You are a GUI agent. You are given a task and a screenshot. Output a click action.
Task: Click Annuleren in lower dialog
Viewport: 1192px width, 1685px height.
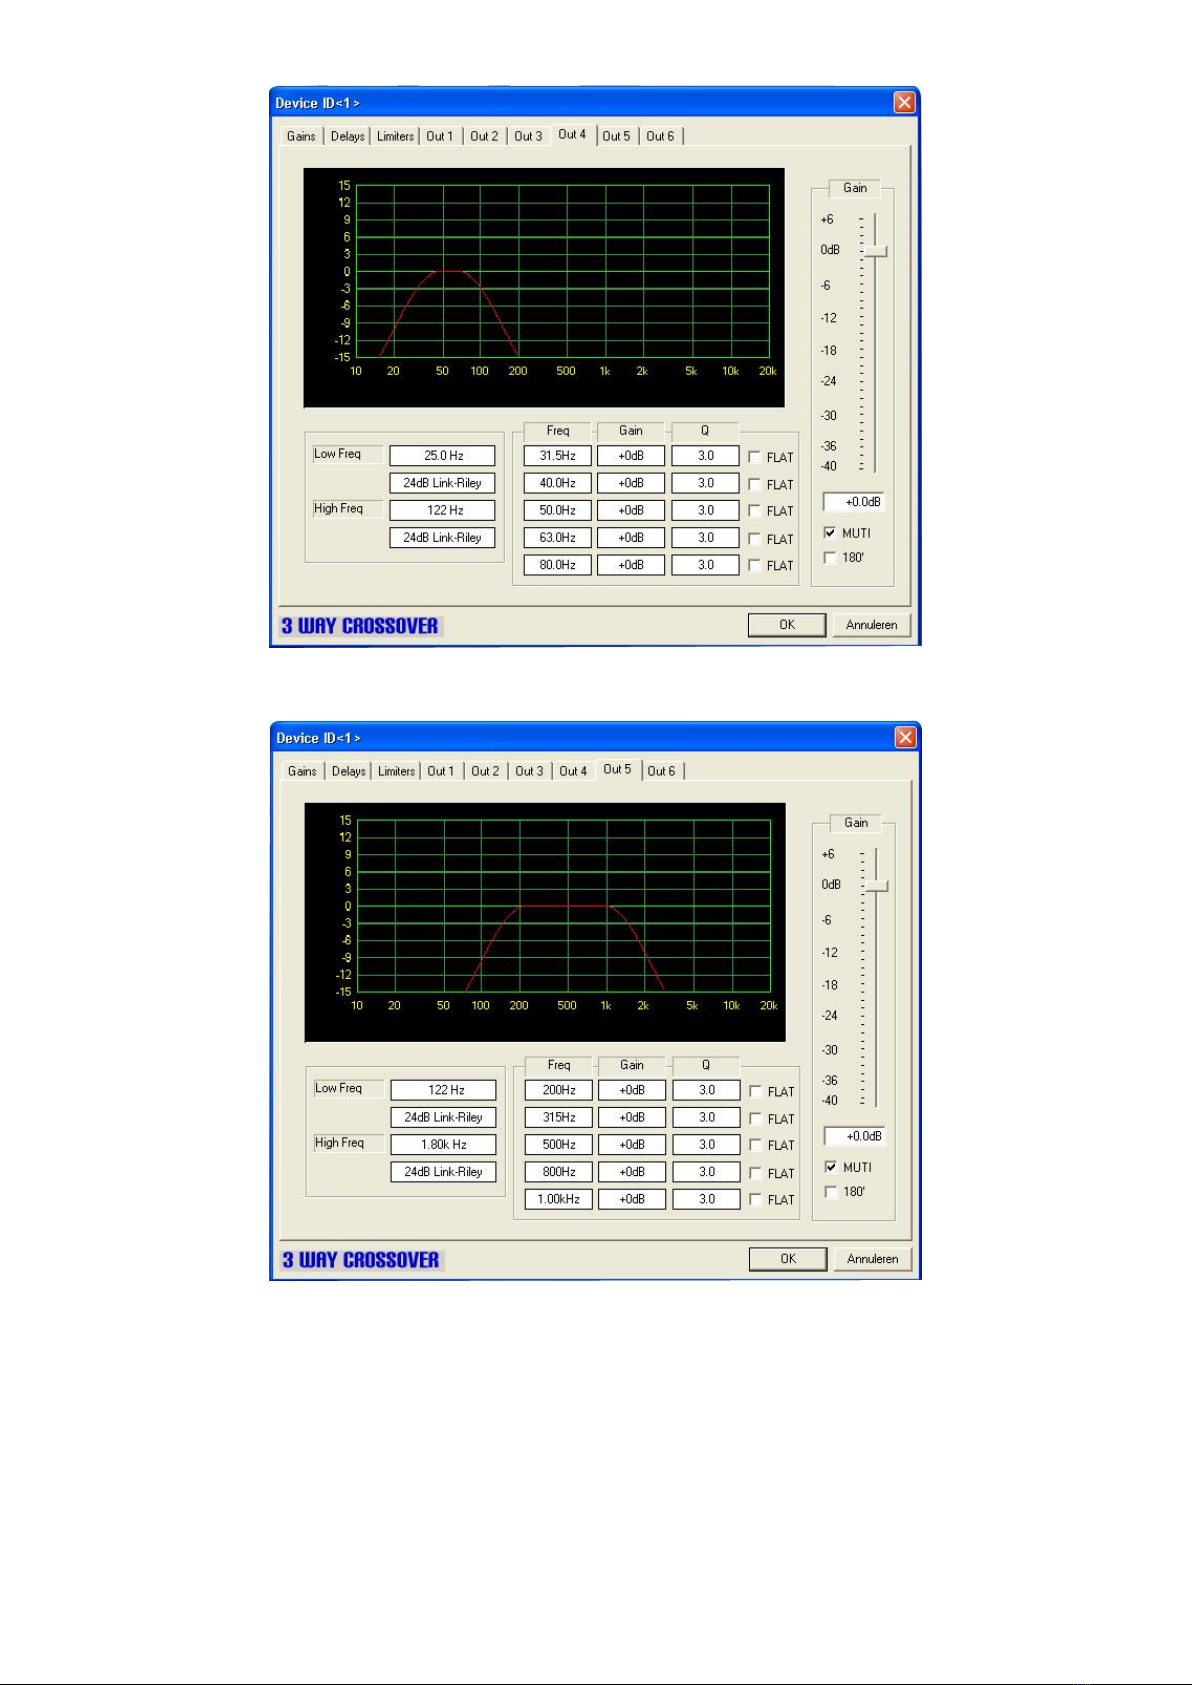click(873, 1259)
